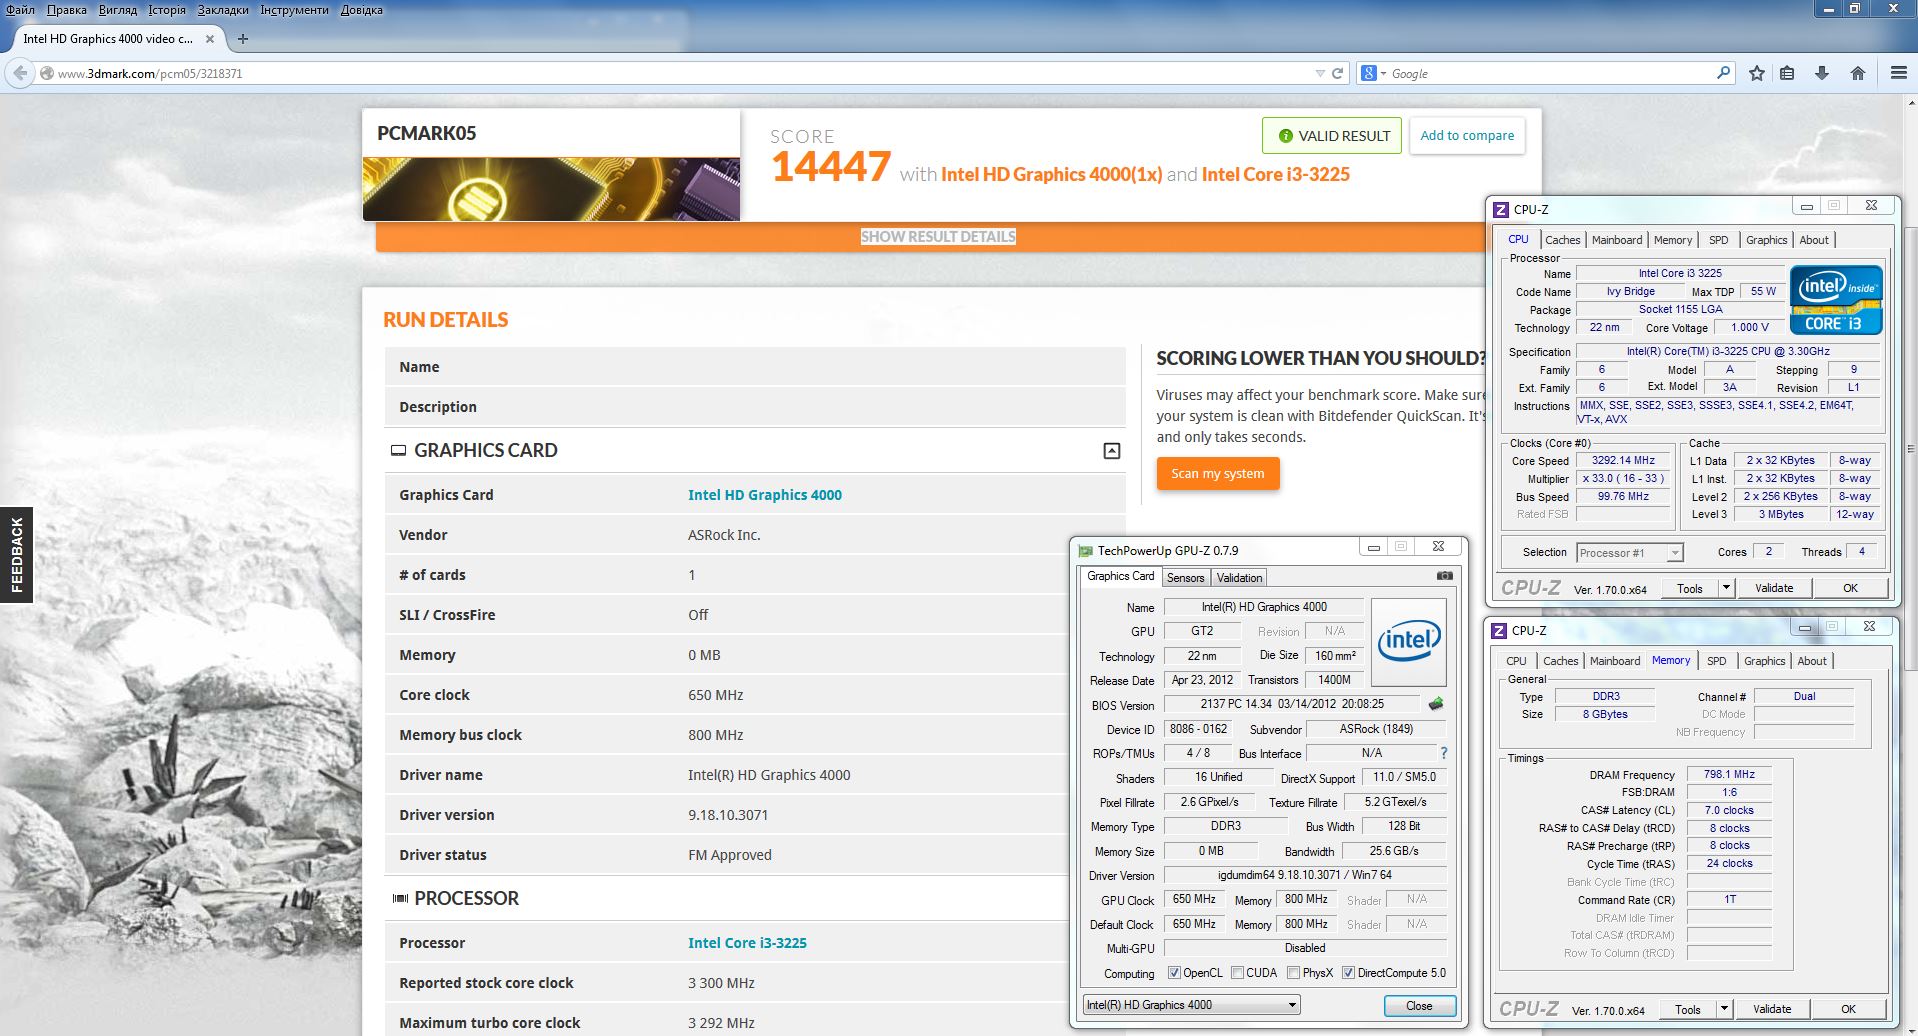Open downloads arrow icon in toolbar
This screenshot has height=1036, width=1918.
[1822, 73]
